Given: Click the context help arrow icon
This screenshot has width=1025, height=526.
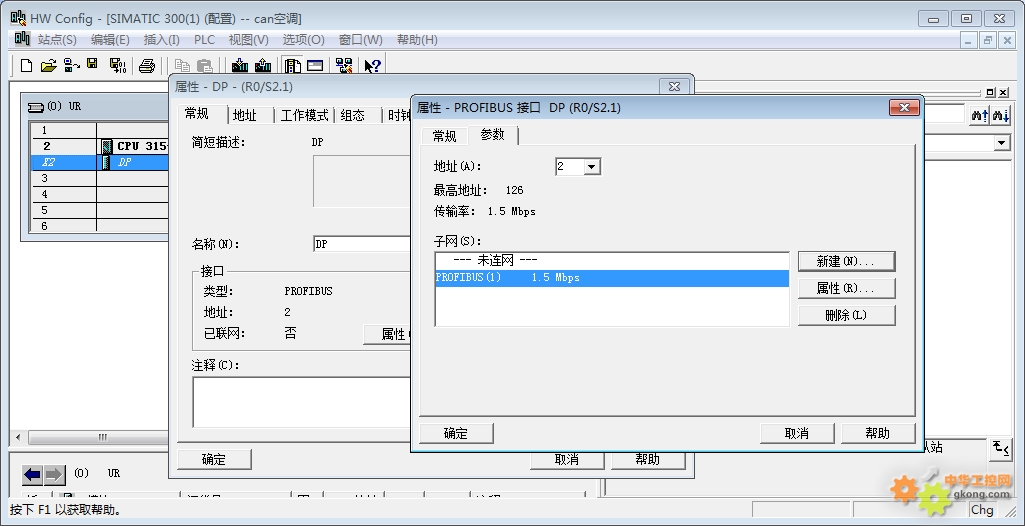Looking at the screenshot, I should pos(372,66).
